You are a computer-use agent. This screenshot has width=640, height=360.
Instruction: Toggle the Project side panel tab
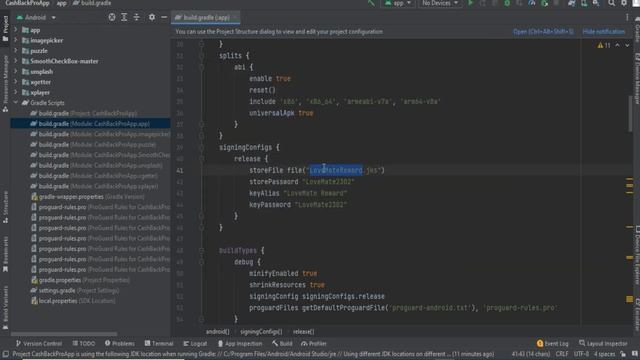[x=5, y=29]
